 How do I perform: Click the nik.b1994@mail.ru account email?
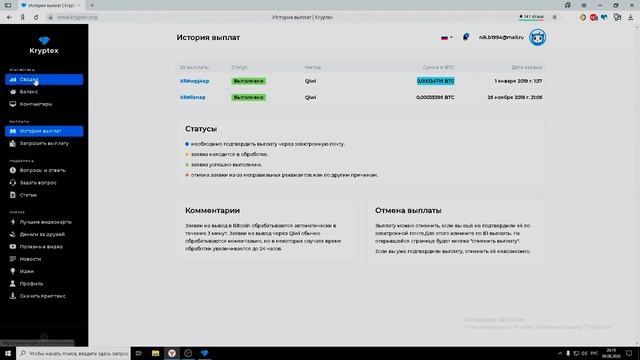(x=501, y=37)
